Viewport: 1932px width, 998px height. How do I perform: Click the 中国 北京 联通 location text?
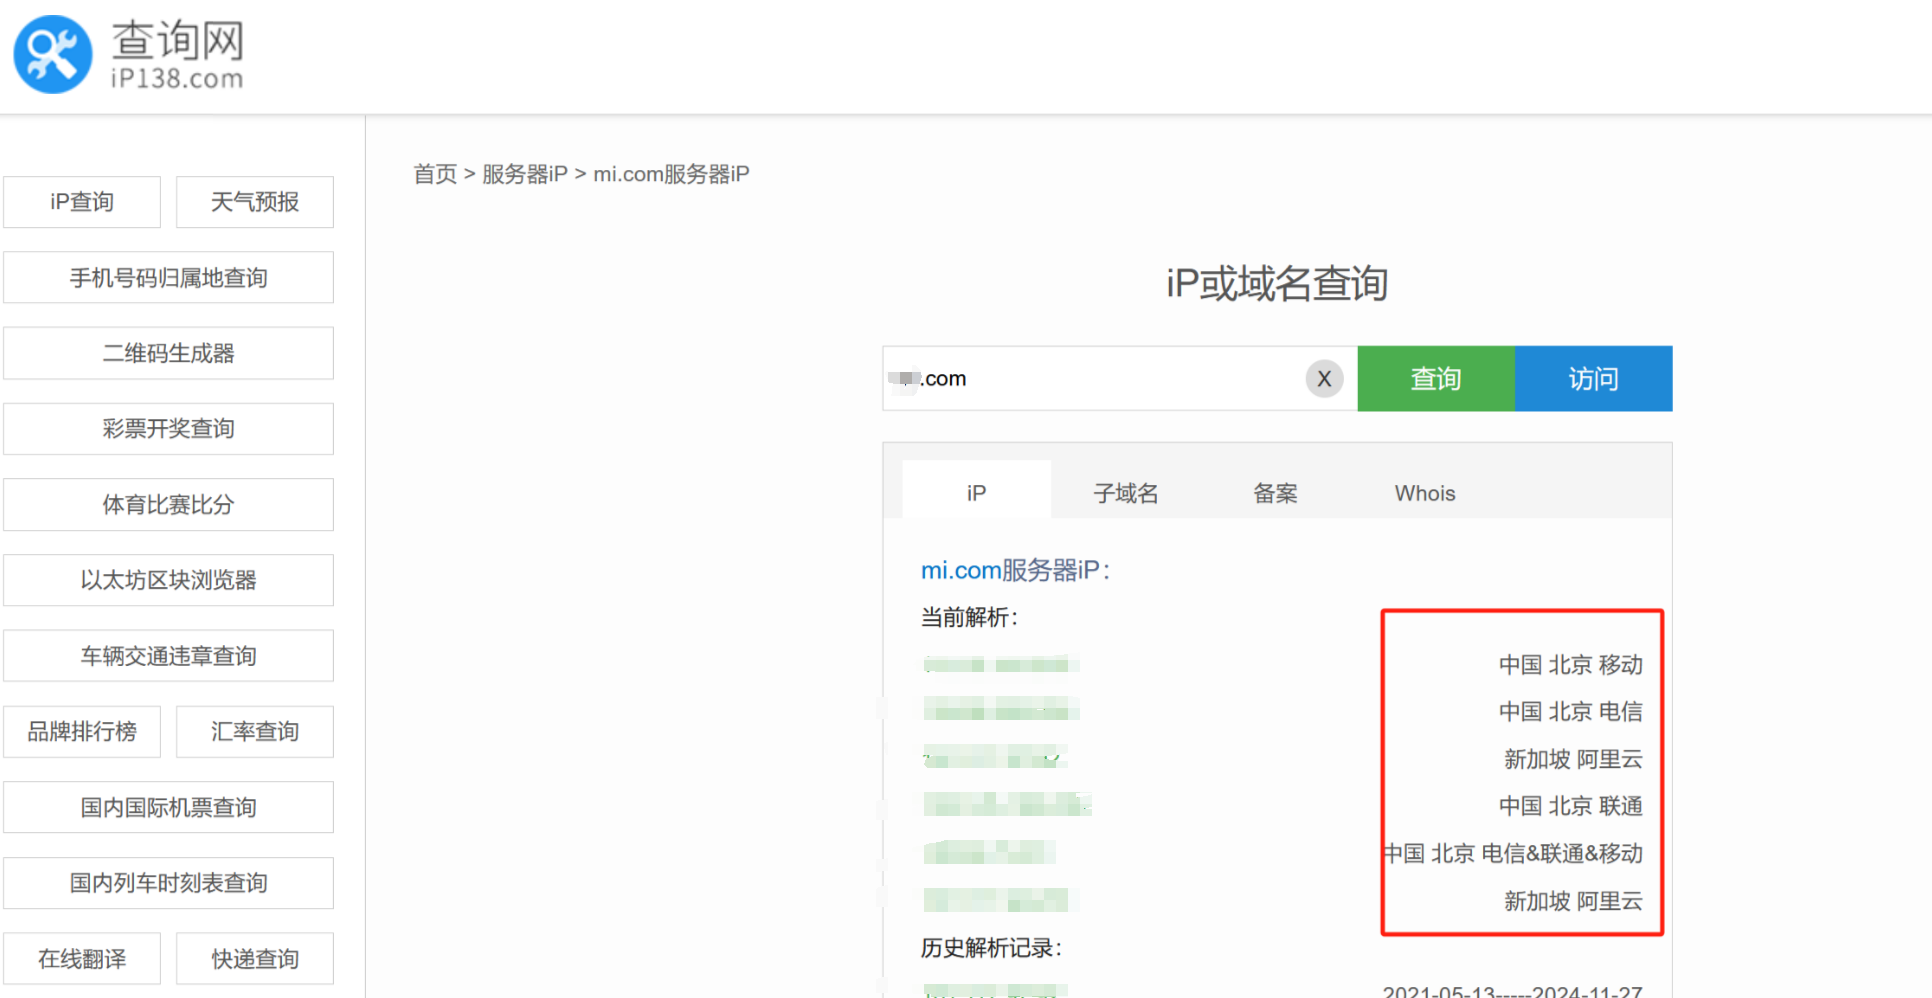point(1570,806)
